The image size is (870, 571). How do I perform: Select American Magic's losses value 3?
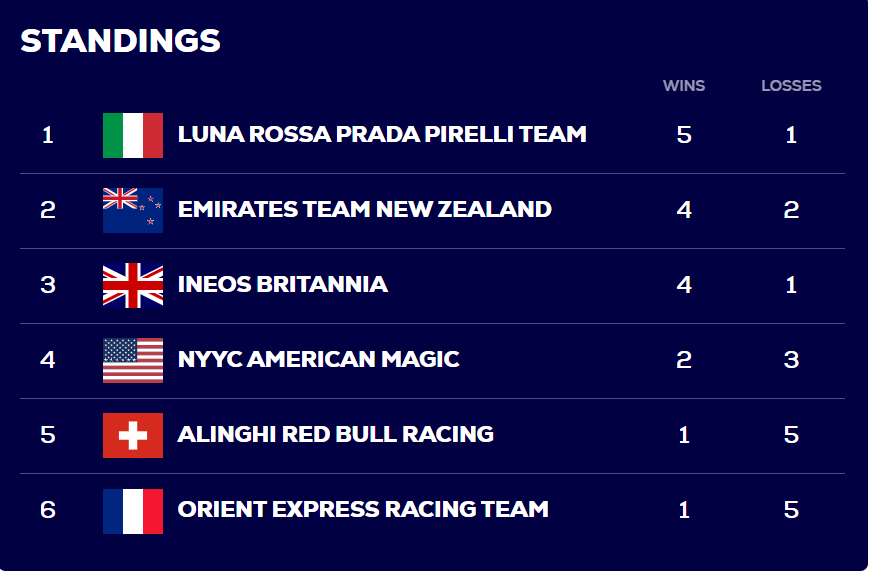point(791,360)
